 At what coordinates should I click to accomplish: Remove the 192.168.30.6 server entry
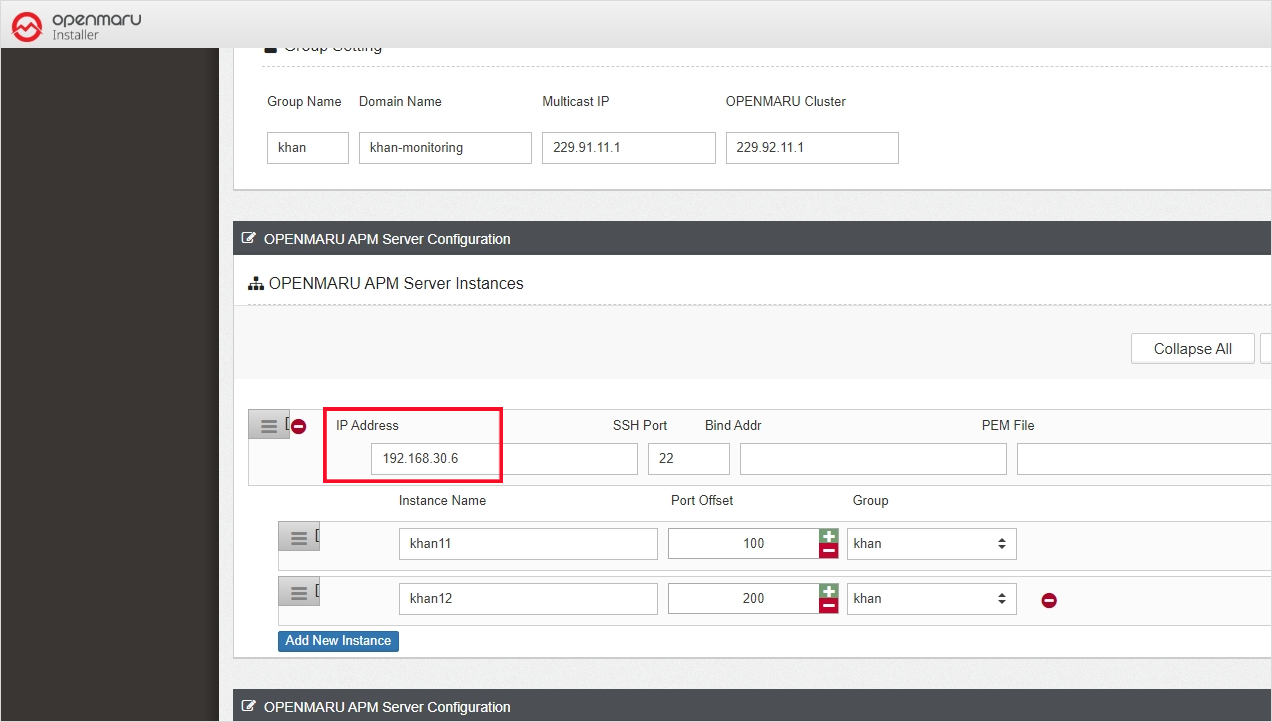[x=298, y=427]
